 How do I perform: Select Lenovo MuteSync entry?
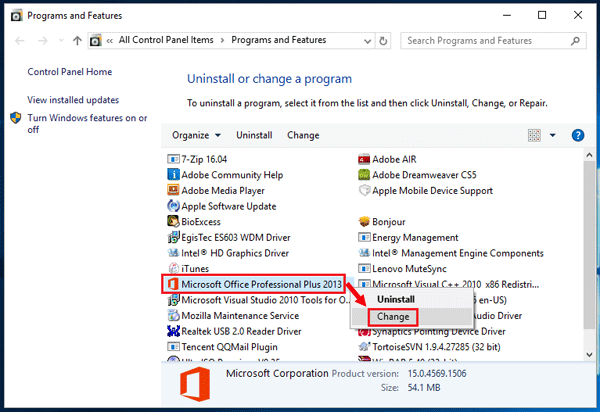pos(402,268)
